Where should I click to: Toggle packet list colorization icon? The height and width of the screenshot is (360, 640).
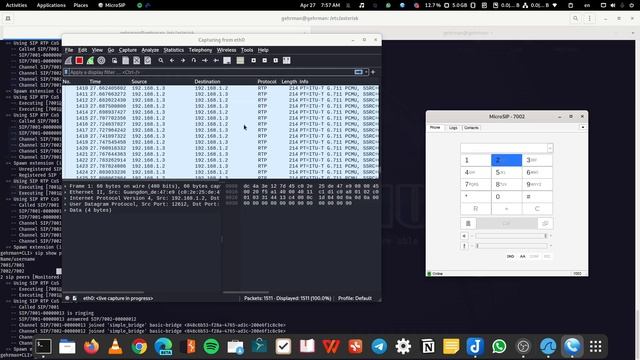click(240, 60)
